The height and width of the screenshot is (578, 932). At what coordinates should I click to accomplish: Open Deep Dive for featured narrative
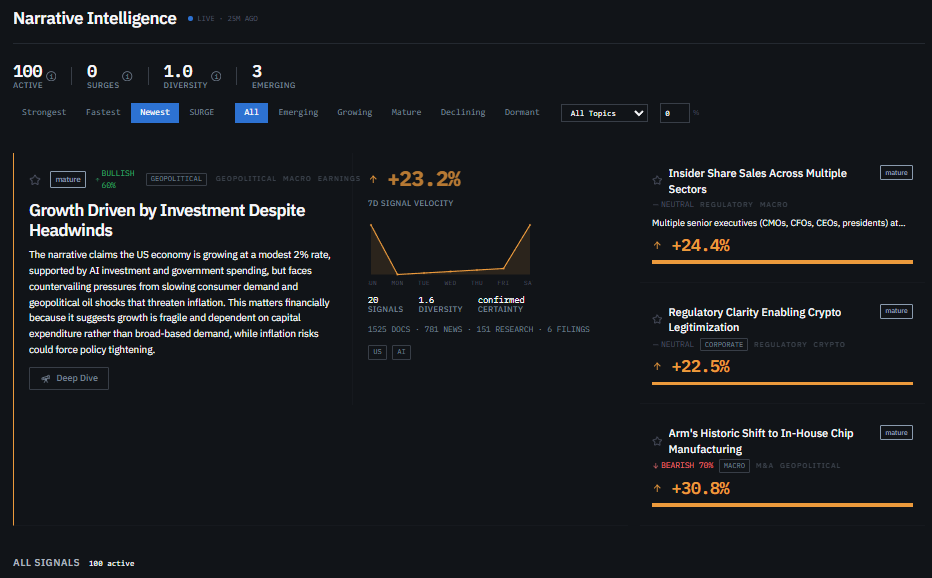pos(69,378)
